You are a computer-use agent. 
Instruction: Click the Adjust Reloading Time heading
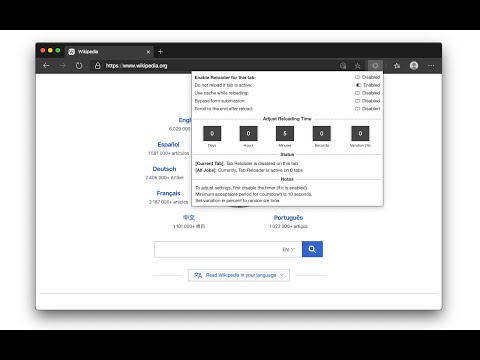pos(287,119)
